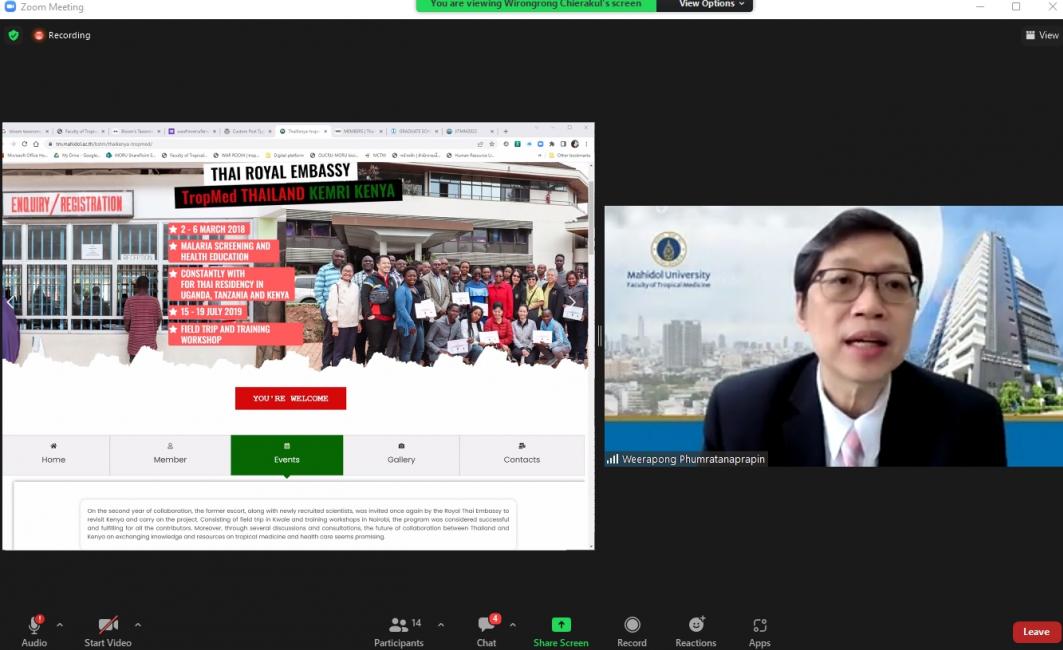
Task: Switch to the MEMBERS browser tab
Action: [358, 131]
